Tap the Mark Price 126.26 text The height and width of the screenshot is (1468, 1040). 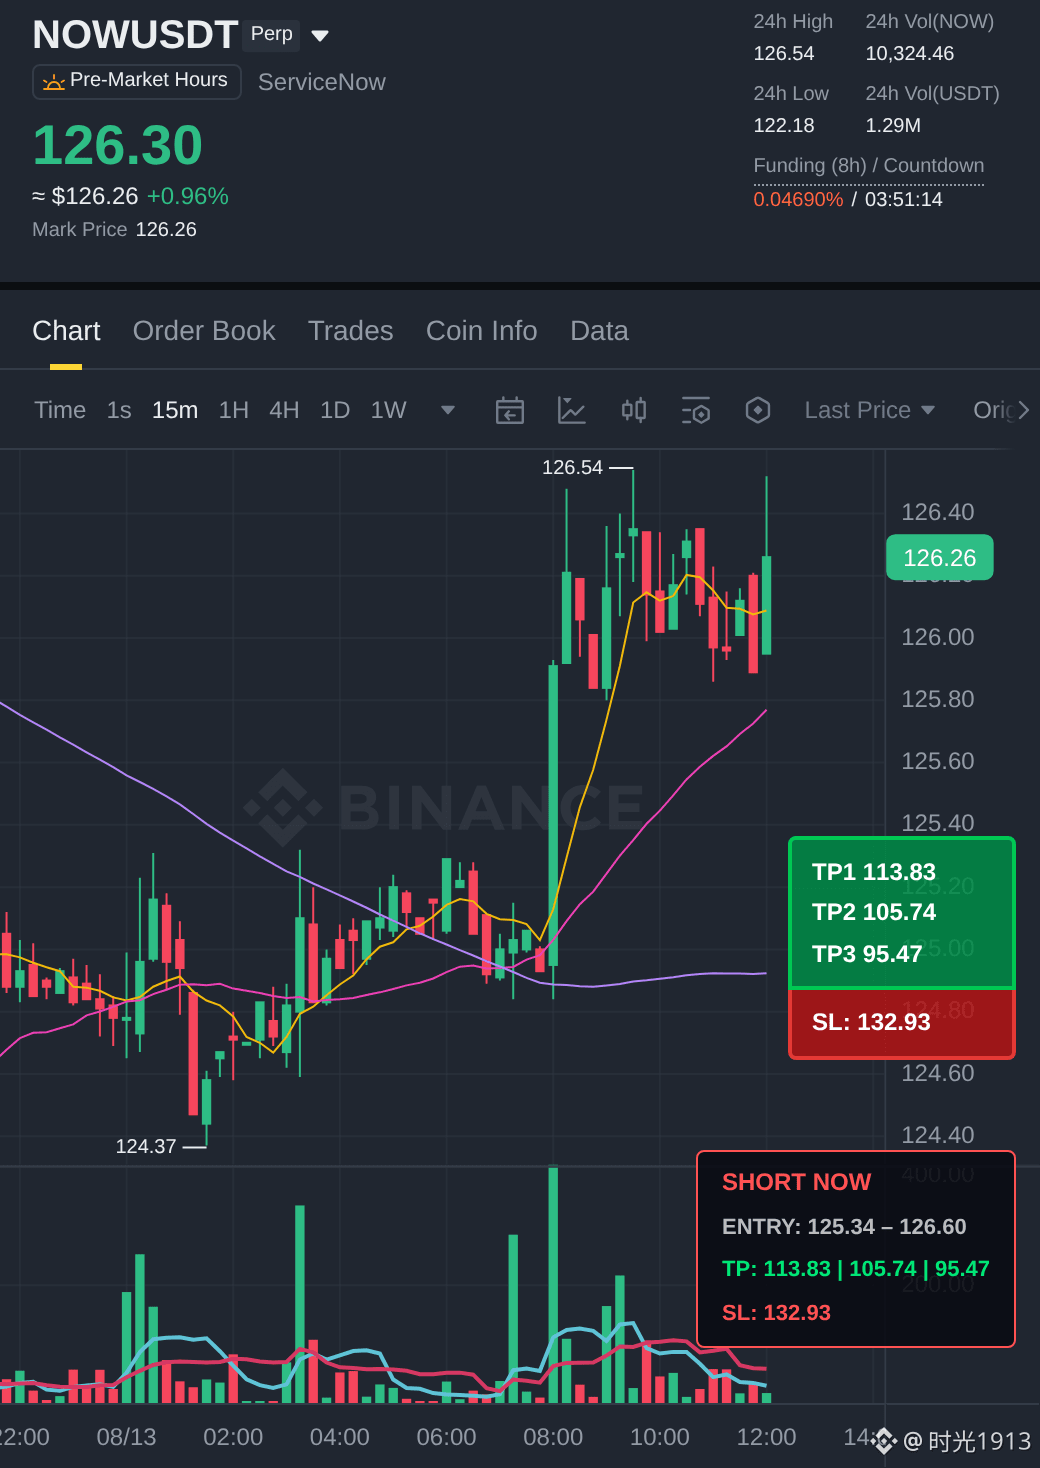tap(115, 229)
